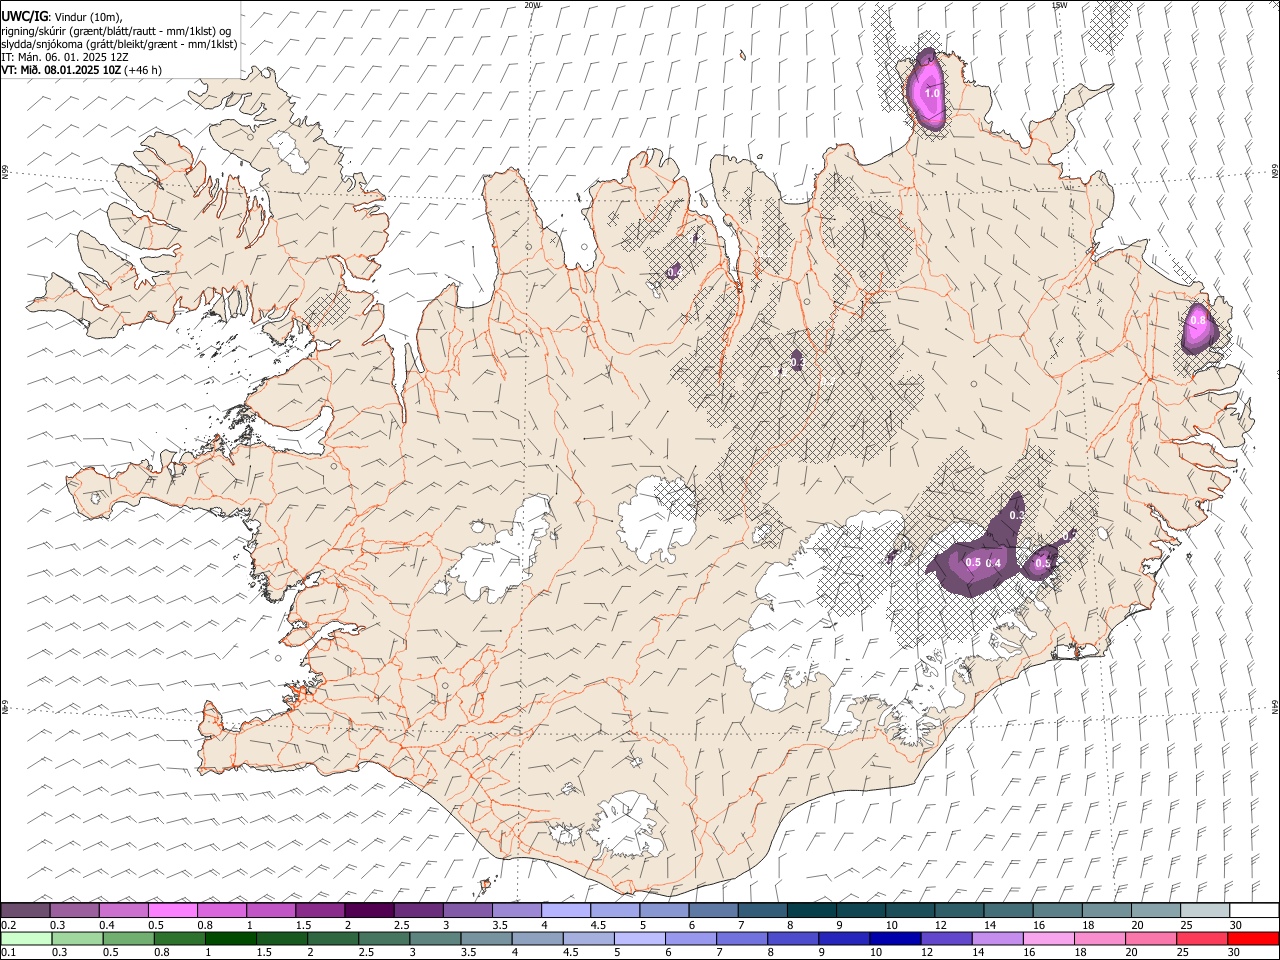1280x960 pixels.
Task: Pick upper legend swatch between 12 and 14
Action: 959,910
